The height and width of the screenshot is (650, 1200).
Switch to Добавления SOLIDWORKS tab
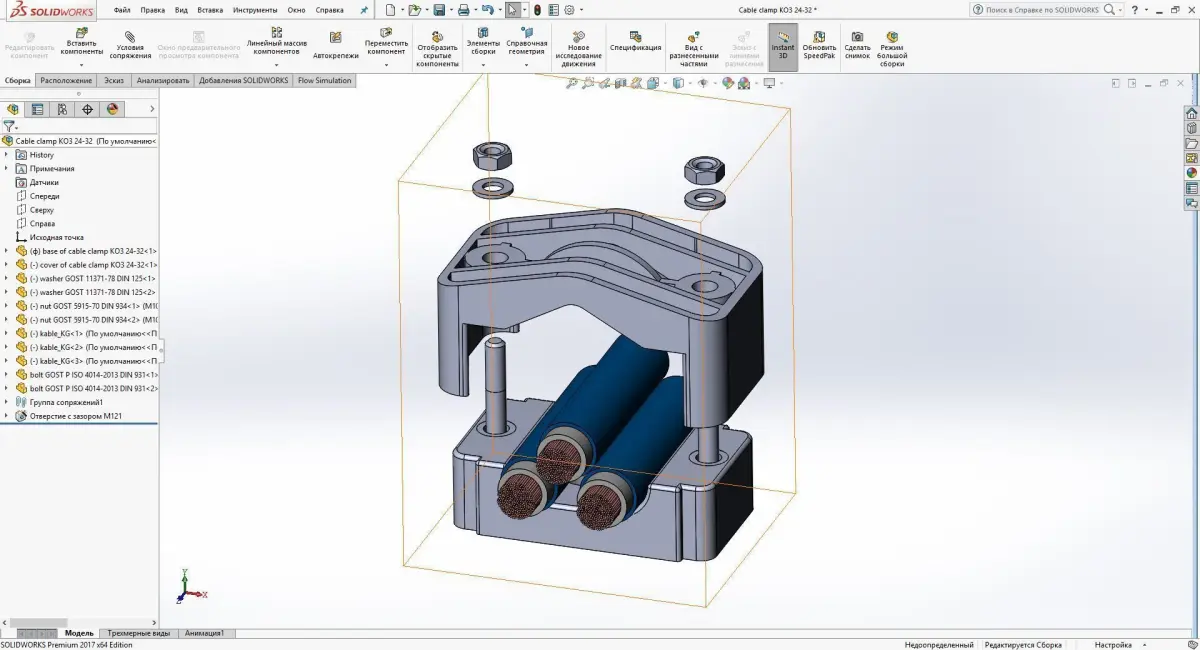click(x=245, y=81)
